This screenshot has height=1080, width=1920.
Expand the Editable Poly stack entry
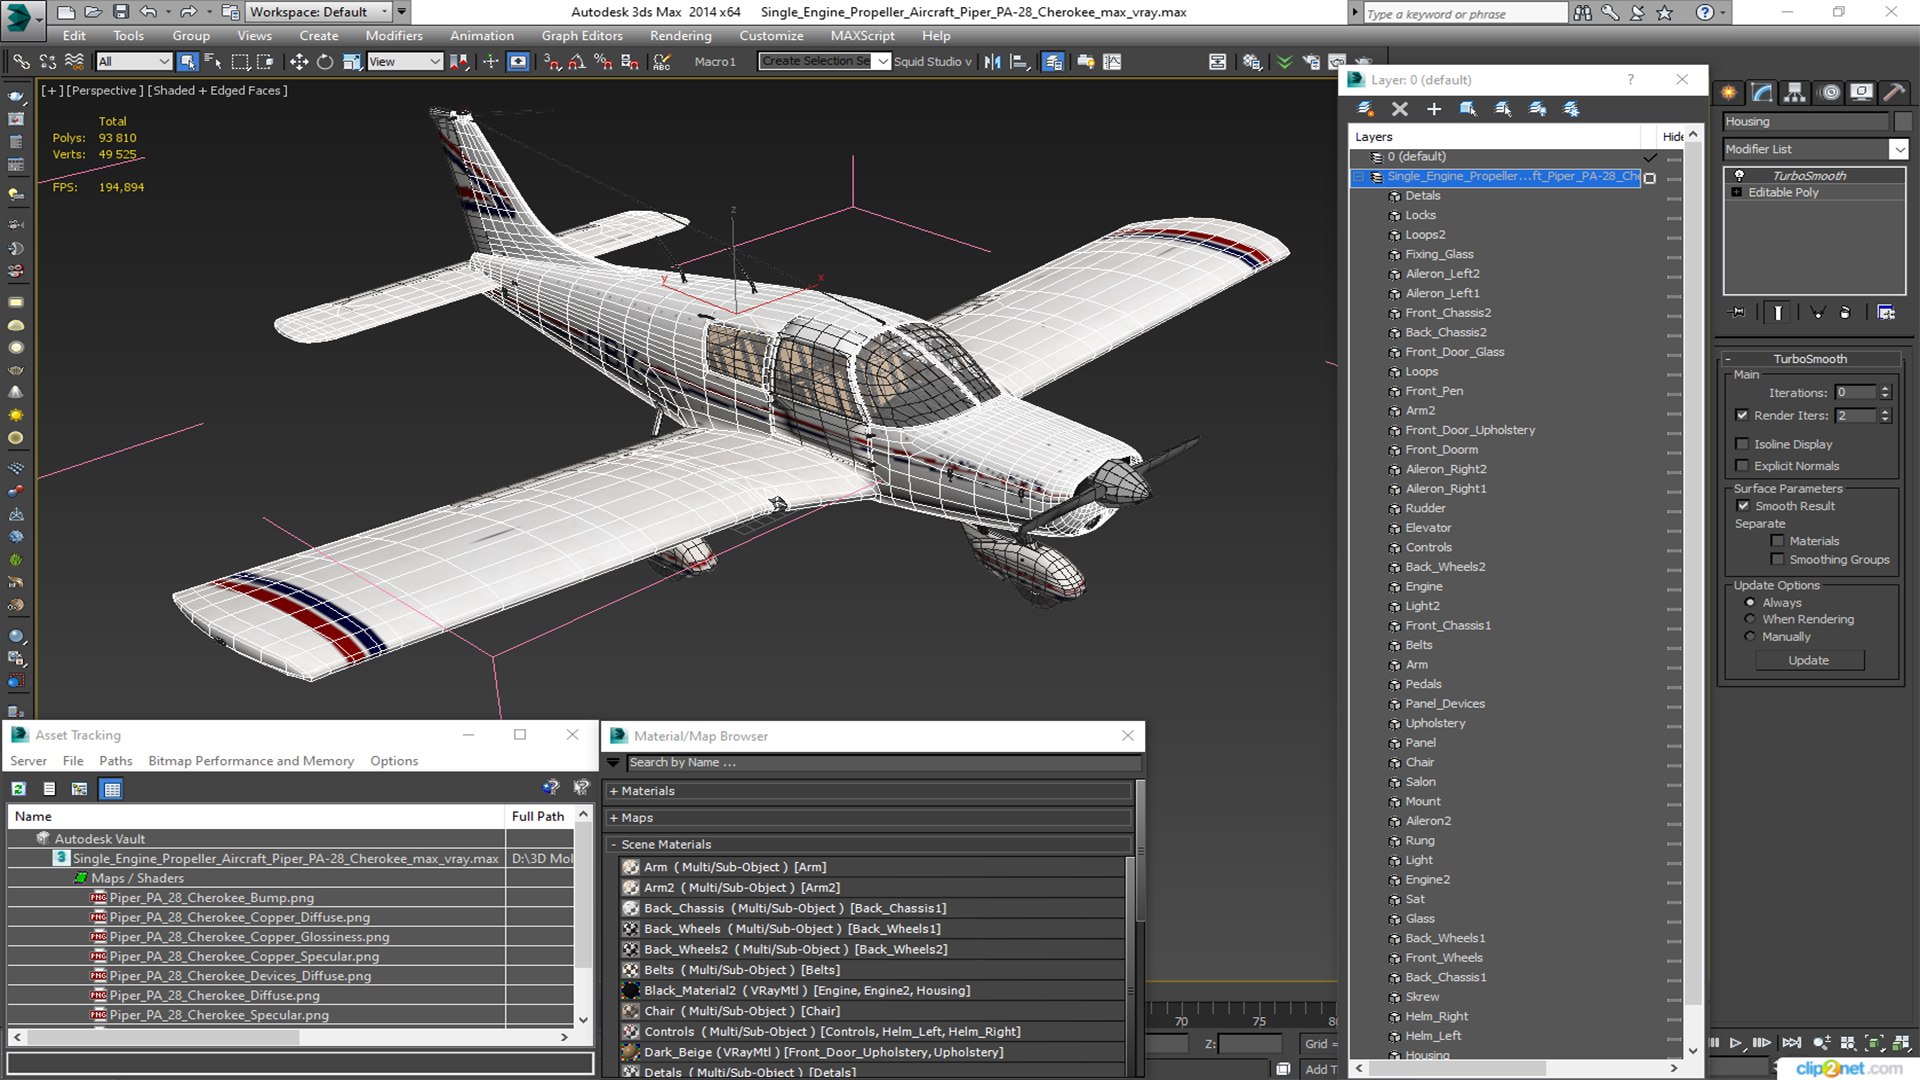point(1737,192)
